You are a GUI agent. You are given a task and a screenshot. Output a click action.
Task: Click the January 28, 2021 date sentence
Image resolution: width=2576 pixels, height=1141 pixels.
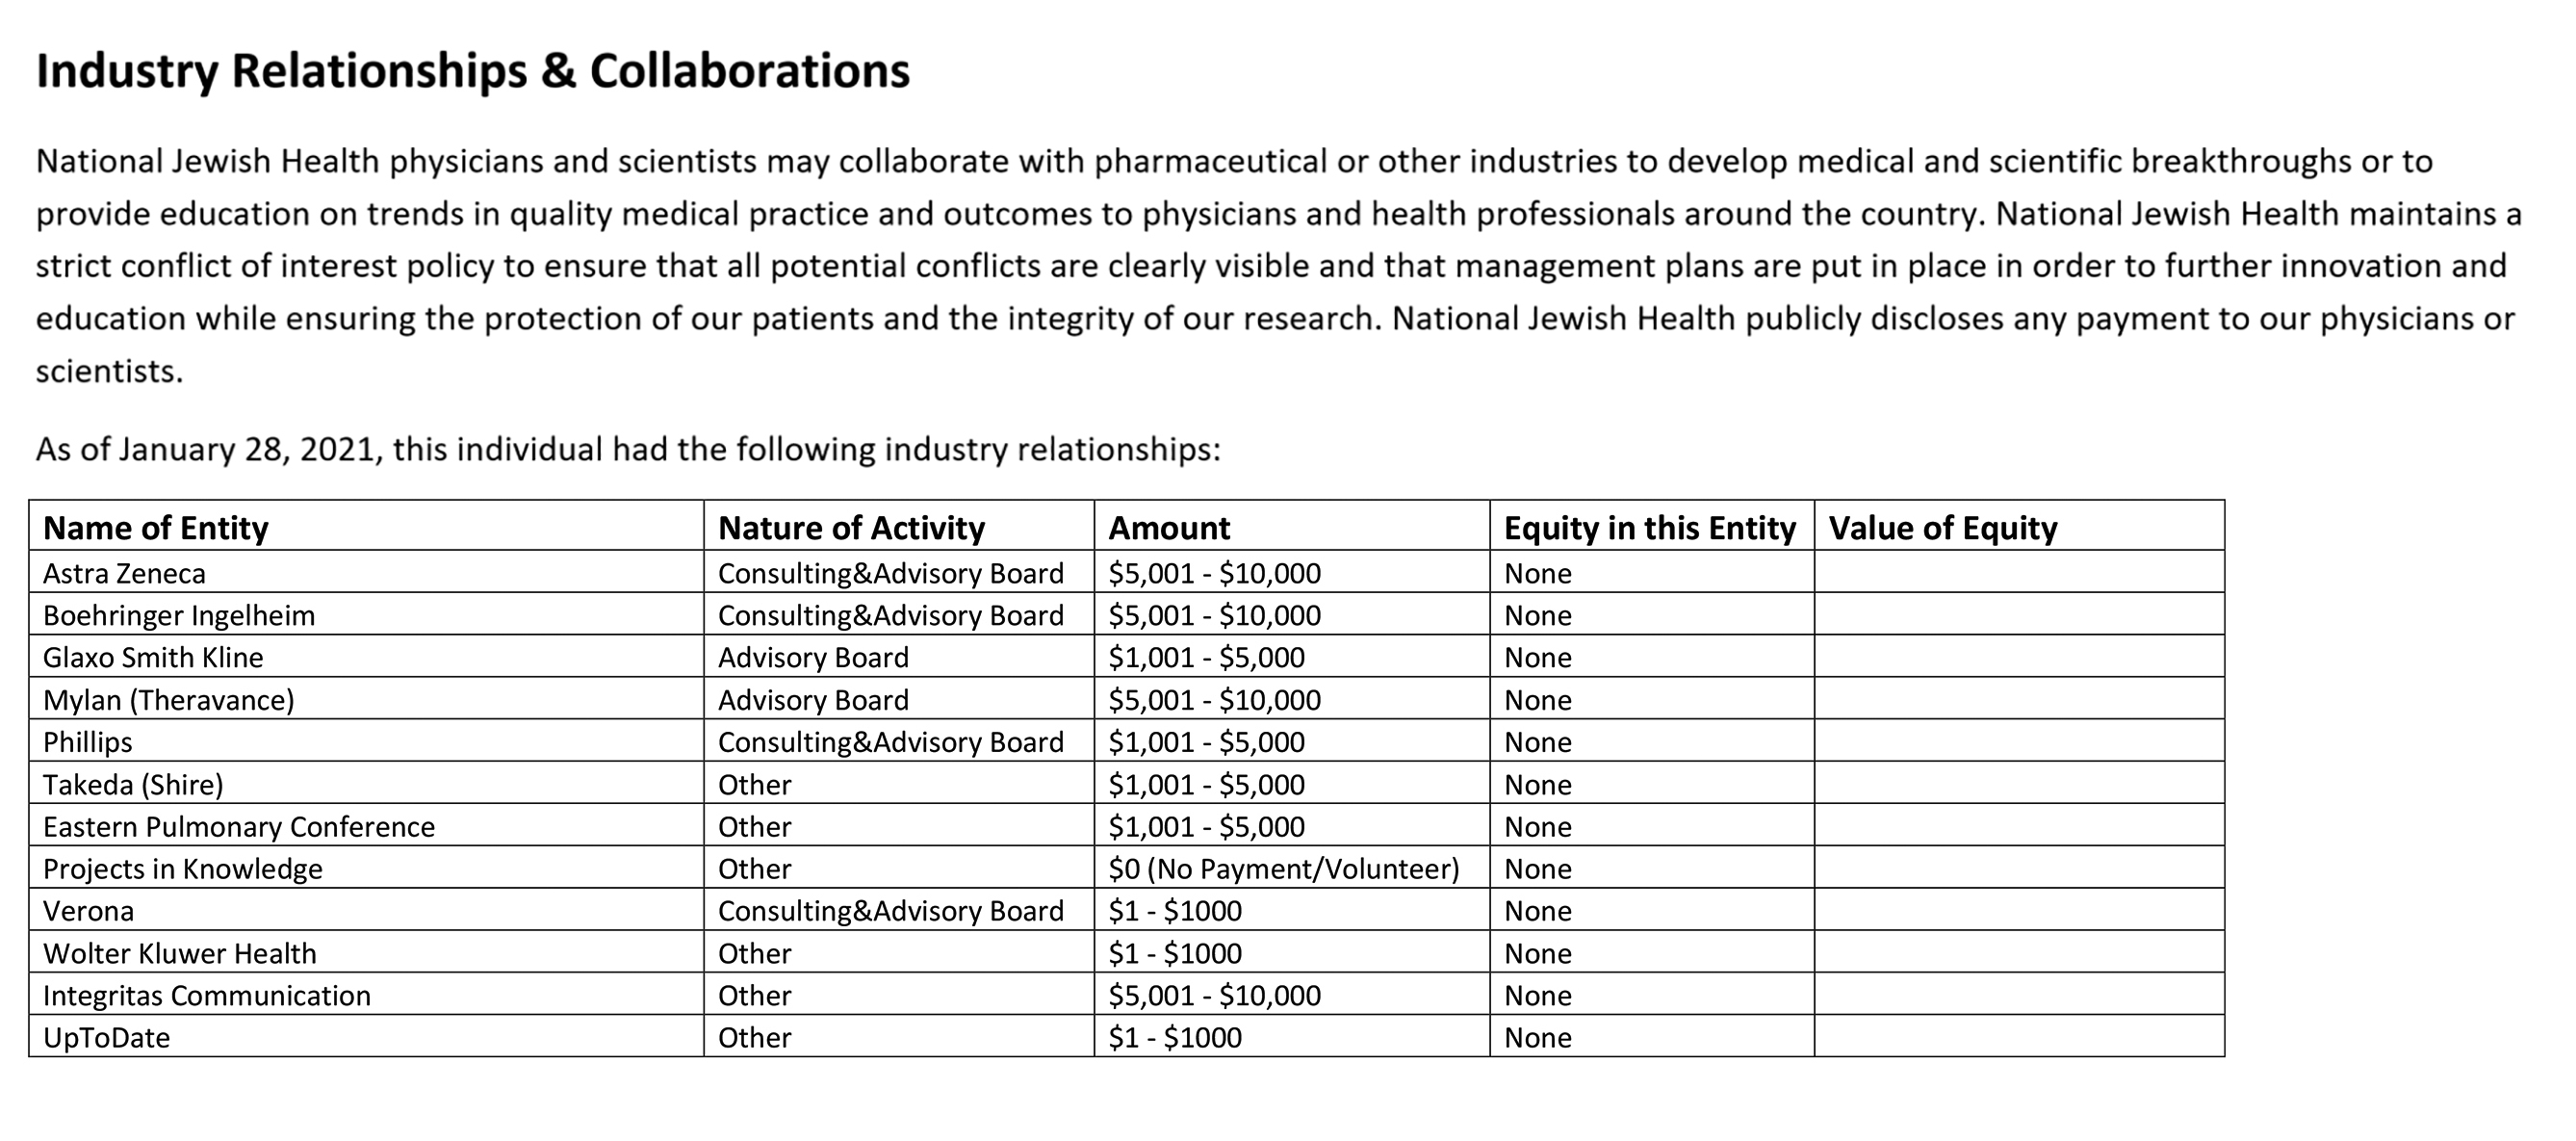tap(628, 449)
